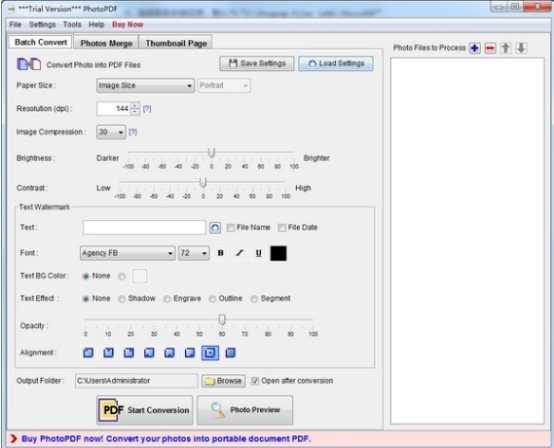Open the Paper Size dropdown
This screenshot has width=554, height=448.
[x=145, y=86]
